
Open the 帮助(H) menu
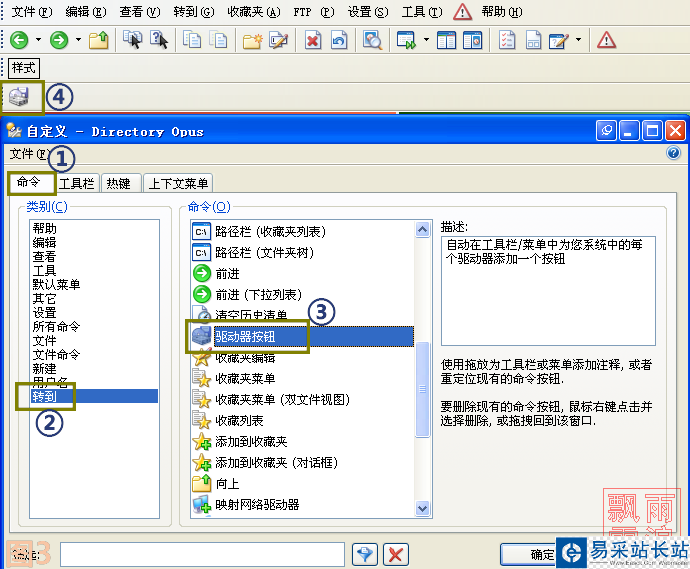pyautogui.click(x=502, y=12)
